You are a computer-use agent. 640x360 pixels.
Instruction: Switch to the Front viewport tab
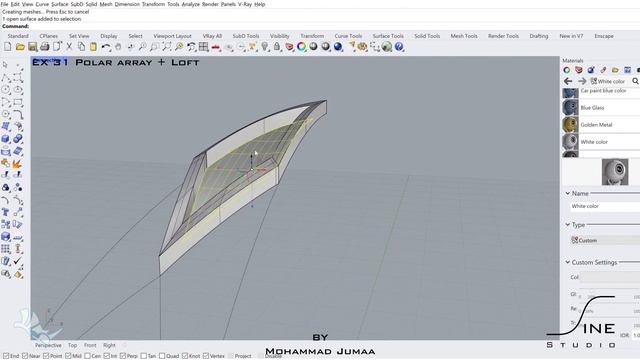click(90, 345)
